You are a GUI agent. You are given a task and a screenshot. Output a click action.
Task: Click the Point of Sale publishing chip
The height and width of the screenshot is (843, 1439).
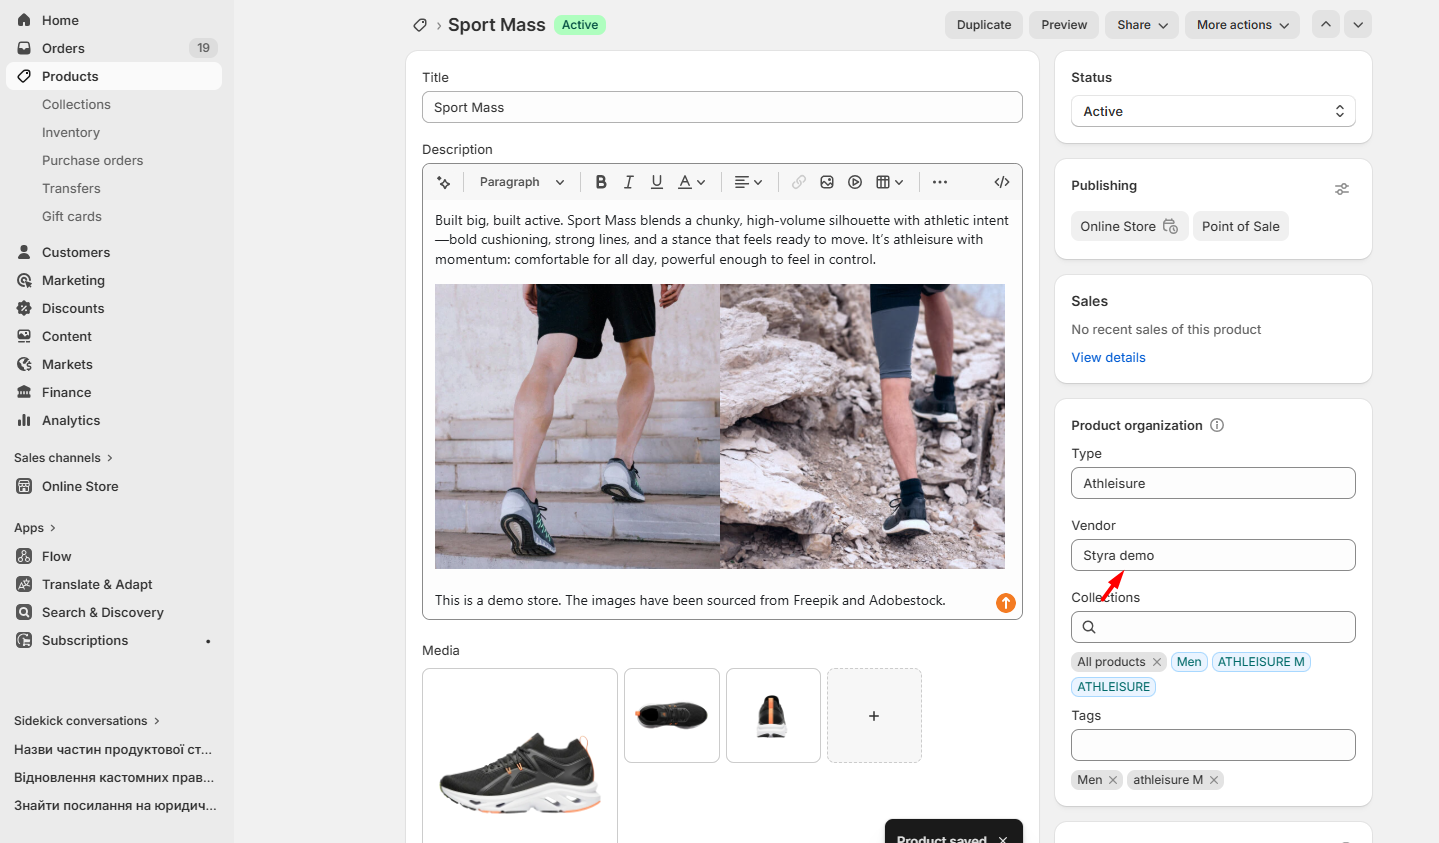(1241, 226)
